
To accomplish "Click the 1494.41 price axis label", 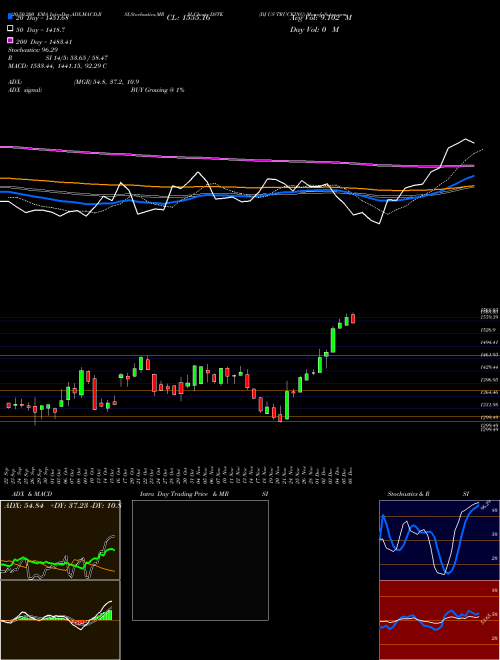I will pos(489,343).
